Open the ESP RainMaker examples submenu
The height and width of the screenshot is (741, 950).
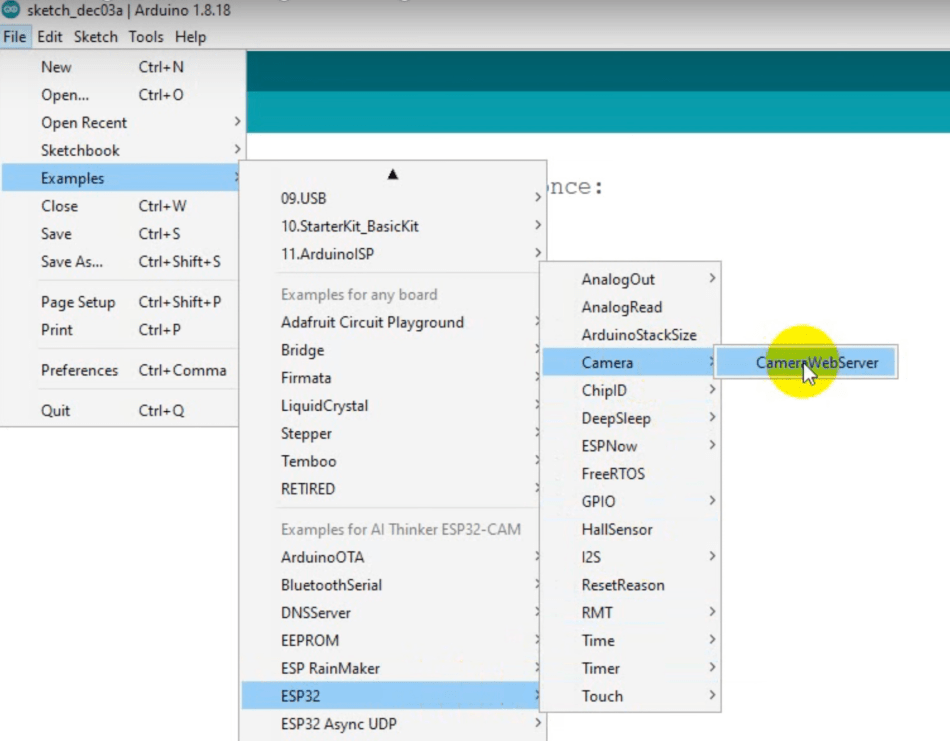(x=391, y=668)
